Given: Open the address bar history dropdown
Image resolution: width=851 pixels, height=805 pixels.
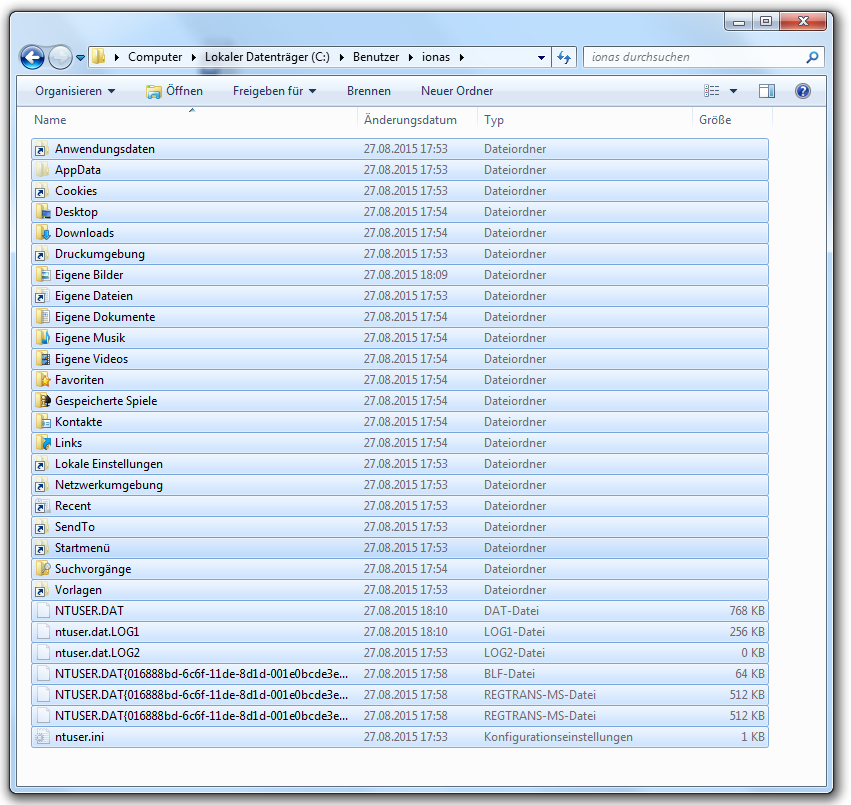Looking at the screenshot, I should [x=541, y=58].
